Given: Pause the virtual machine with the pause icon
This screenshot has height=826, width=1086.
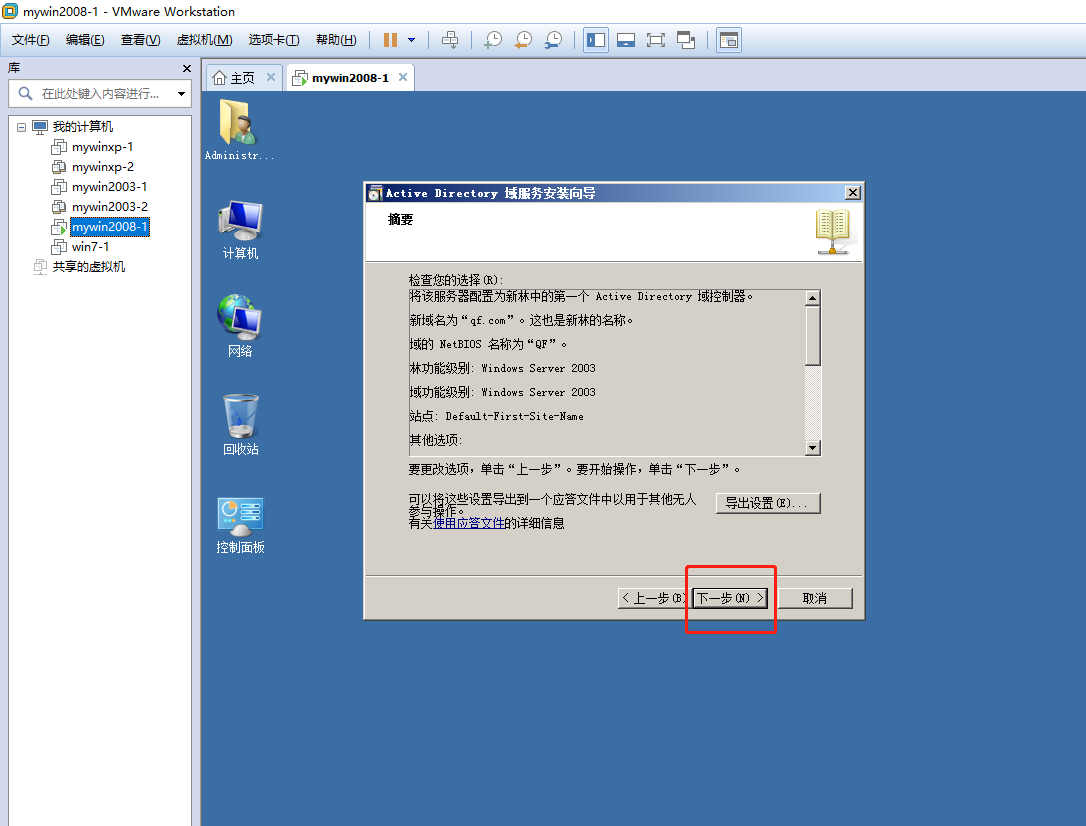Looking at the screenshot, I should pyautogui.click(x=391, y=40).
